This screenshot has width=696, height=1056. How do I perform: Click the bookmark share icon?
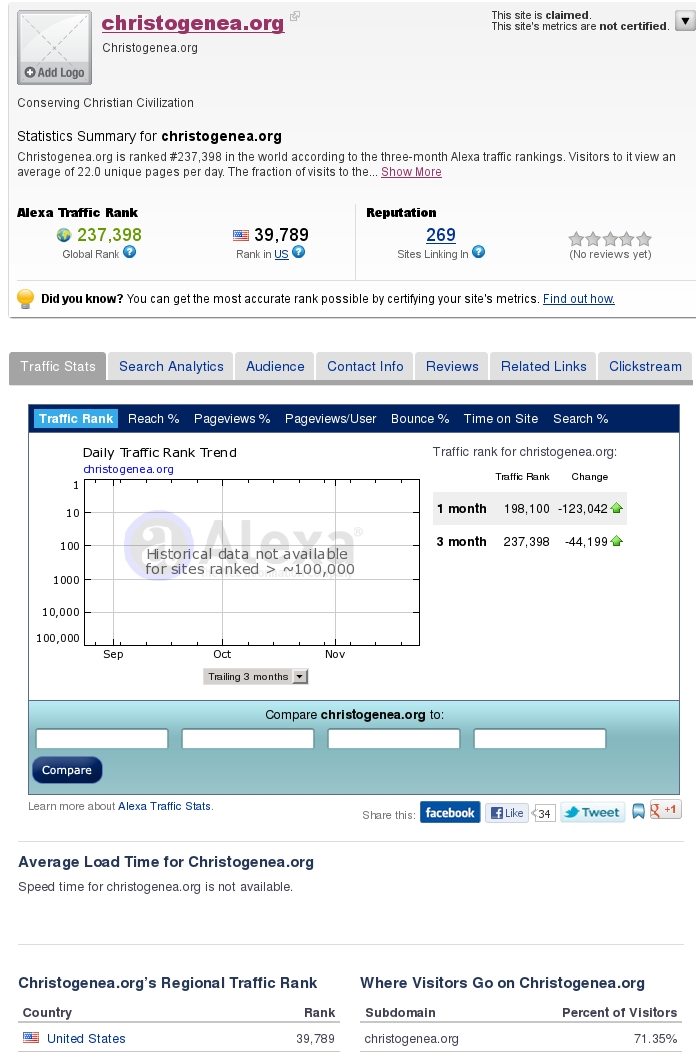[638, 812]
